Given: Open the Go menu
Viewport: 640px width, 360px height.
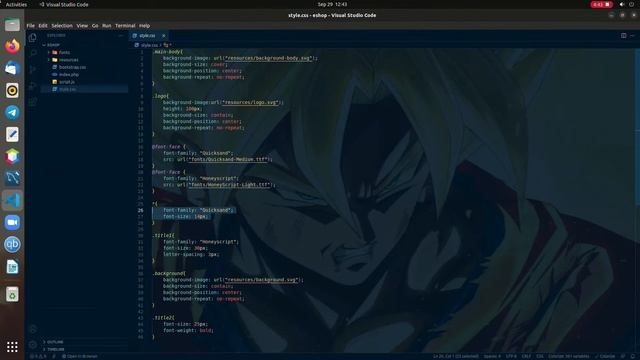Looking at the screenshot, I should (95, 25).
